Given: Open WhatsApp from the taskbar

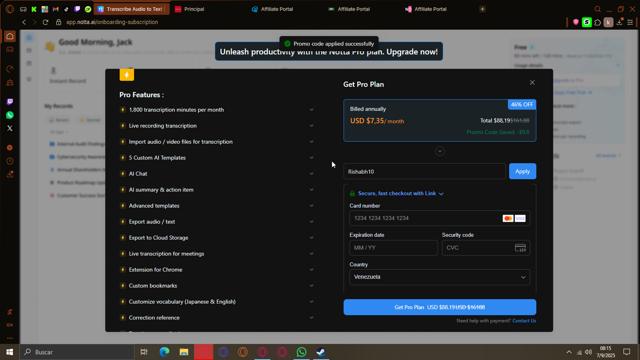Looking at the screenshot, I should (302, 352).
